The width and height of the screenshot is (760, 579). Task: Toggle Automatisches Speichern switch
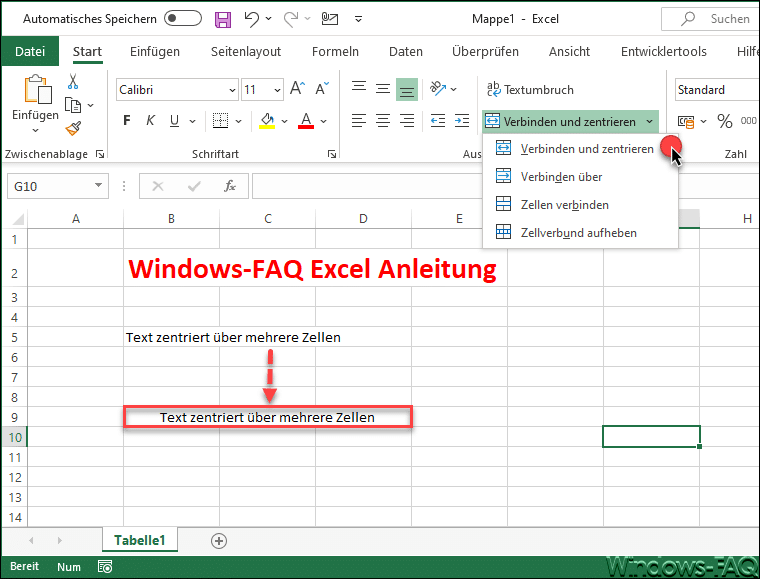click(x=183, y=18)
